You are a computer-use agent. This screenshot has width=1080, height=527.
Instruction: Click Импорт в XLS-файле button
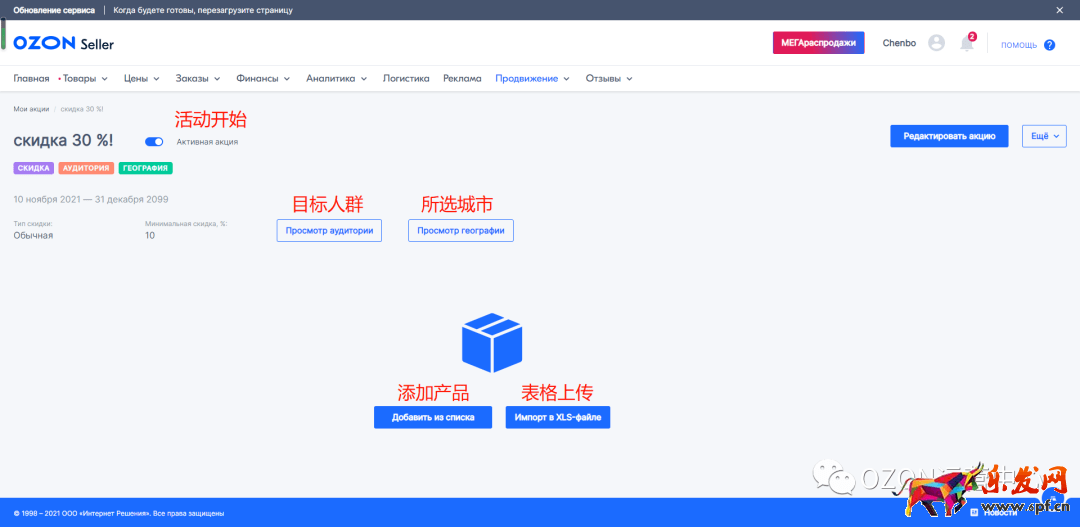pyautogui.click(x=557, y=417)
